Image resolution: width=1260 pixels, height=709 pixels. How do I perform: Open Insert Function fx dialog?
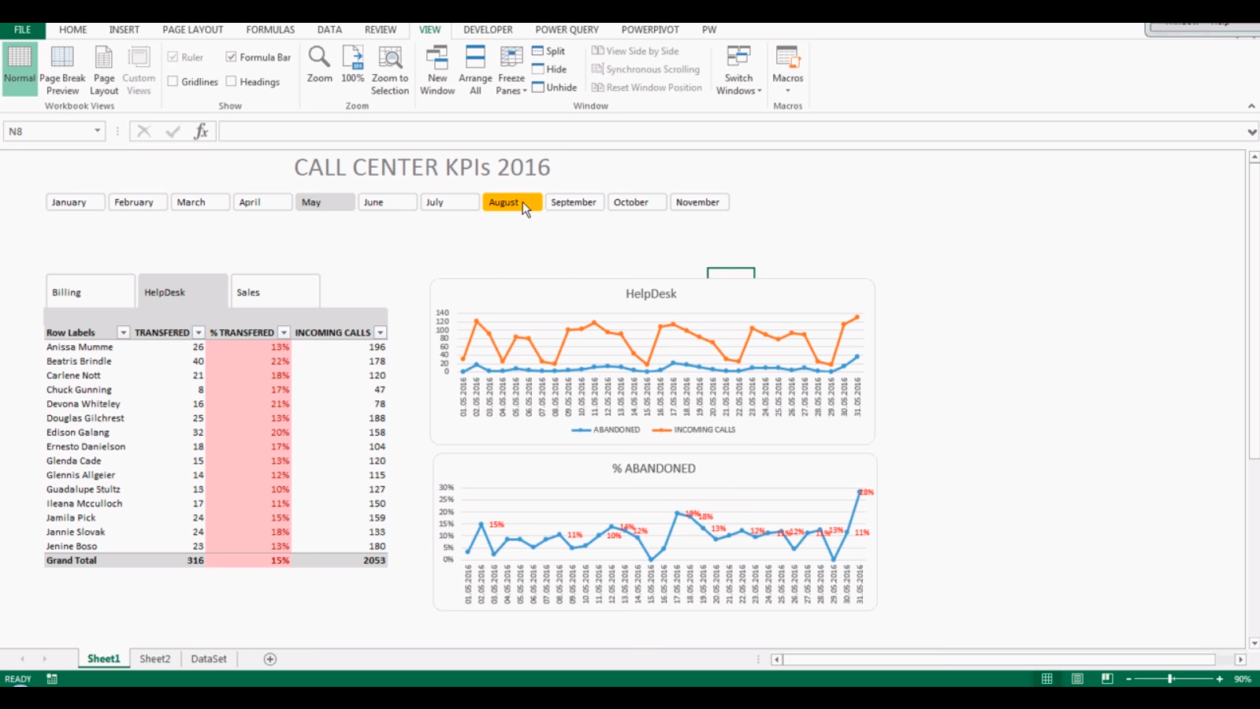pyautogui.click(x=201, y=131)
